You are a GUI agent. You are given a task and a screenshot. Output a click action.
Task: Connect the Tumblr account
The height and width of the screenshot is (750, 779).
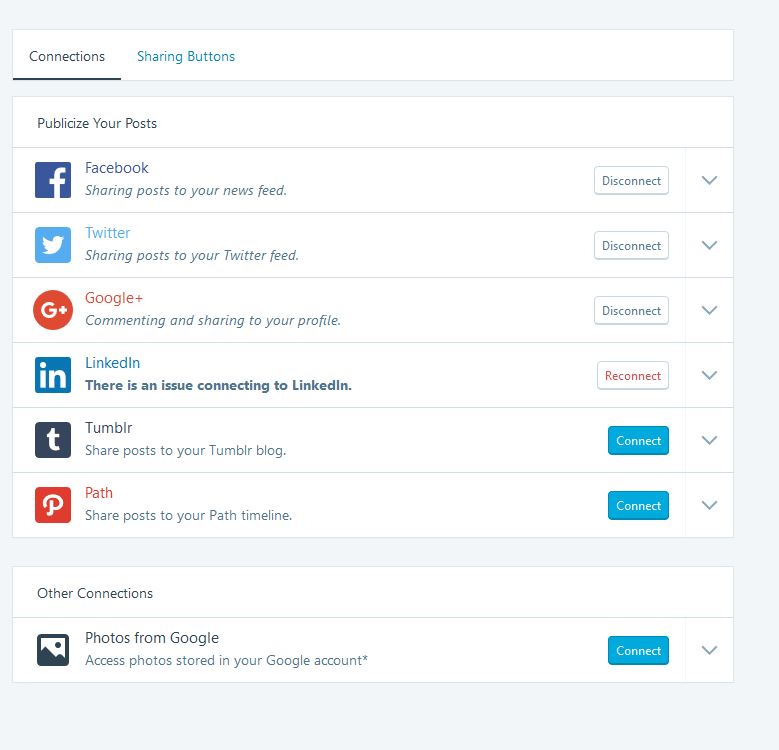tap(638, 441)
